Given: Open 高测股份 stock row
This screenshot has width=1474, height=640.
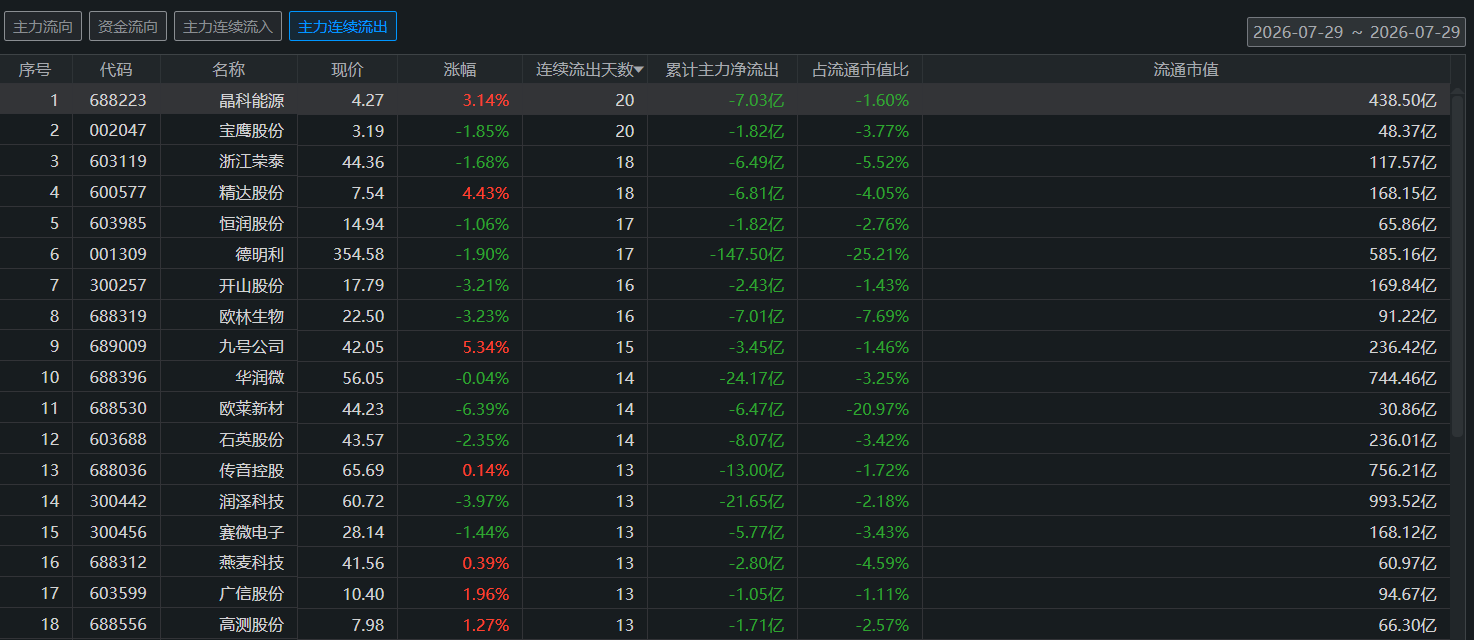Looking at the screenshot, I should pos(725,625).
